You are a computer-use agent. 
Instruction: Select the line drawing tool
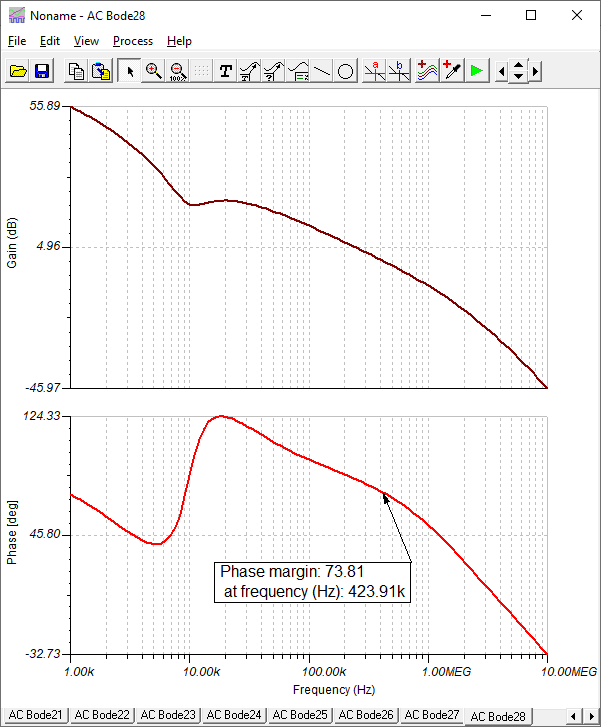point(322,71)
